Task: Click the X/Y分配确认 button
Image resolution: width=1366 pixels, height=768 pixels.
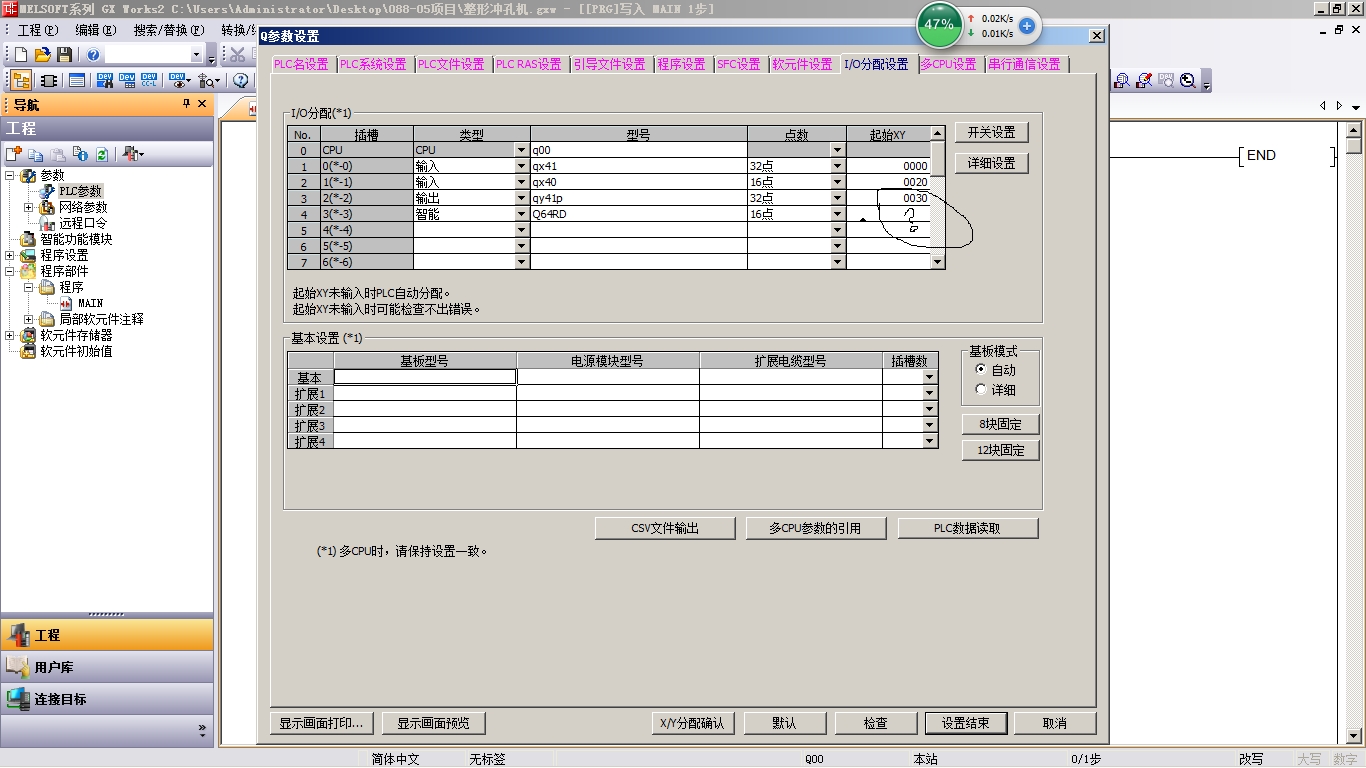Action: (692, 723)
